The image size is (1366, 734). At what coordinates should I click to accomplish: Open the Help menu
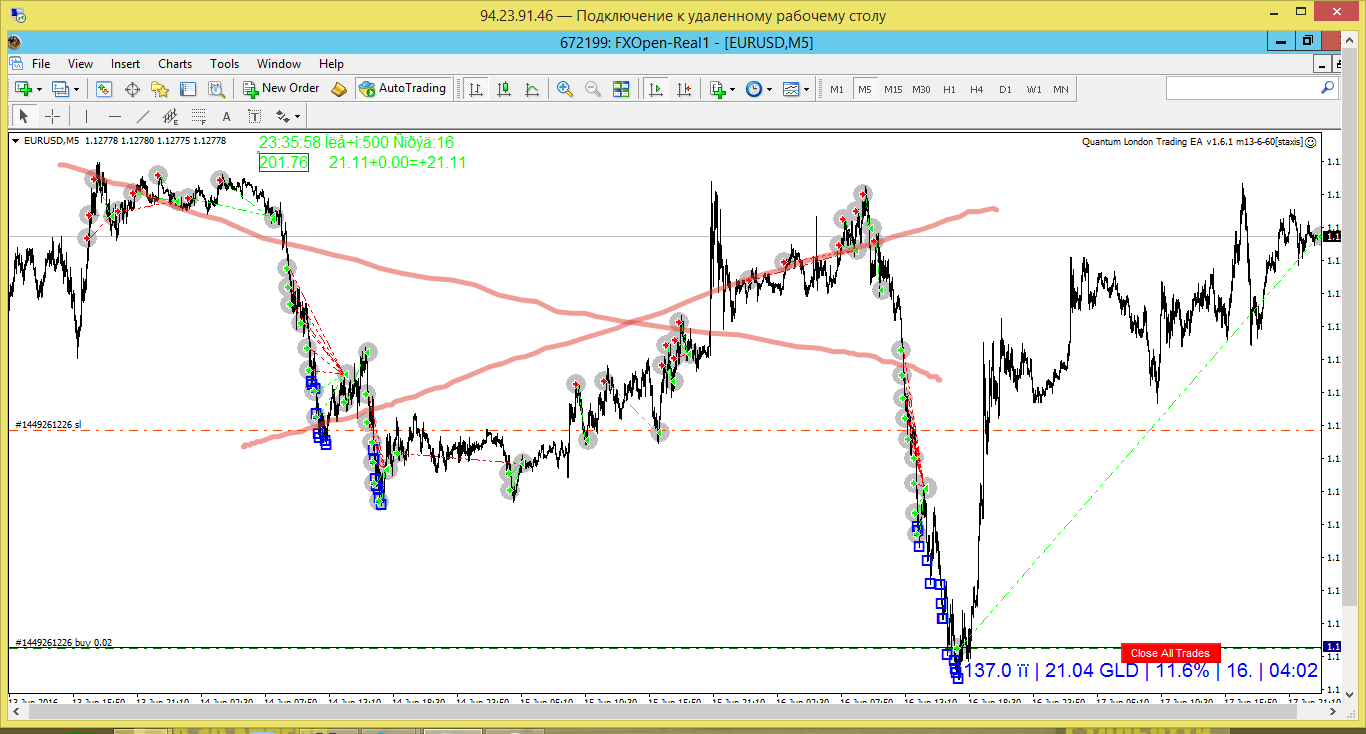pos(332,63)
